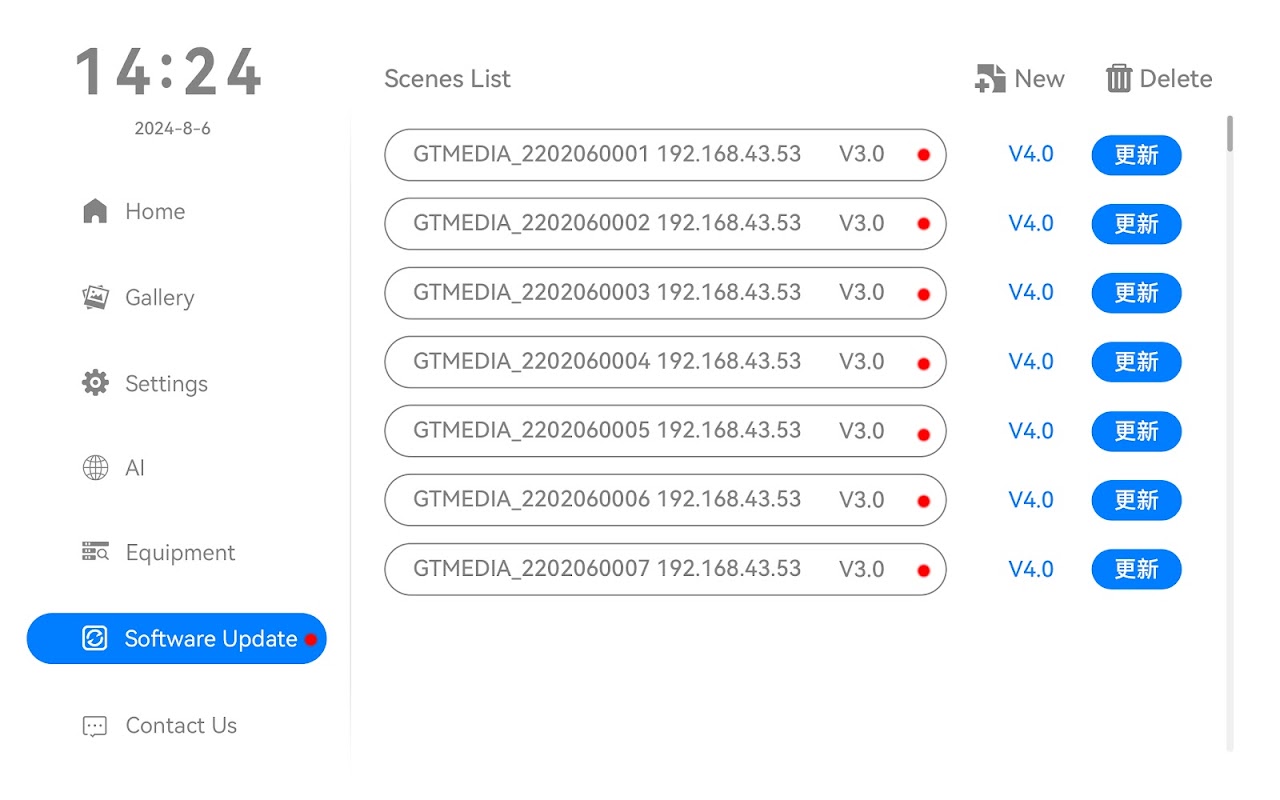The image size is (1280, 800).
Task: Click the Software Update refresh icon
Action: click(95, 638)
